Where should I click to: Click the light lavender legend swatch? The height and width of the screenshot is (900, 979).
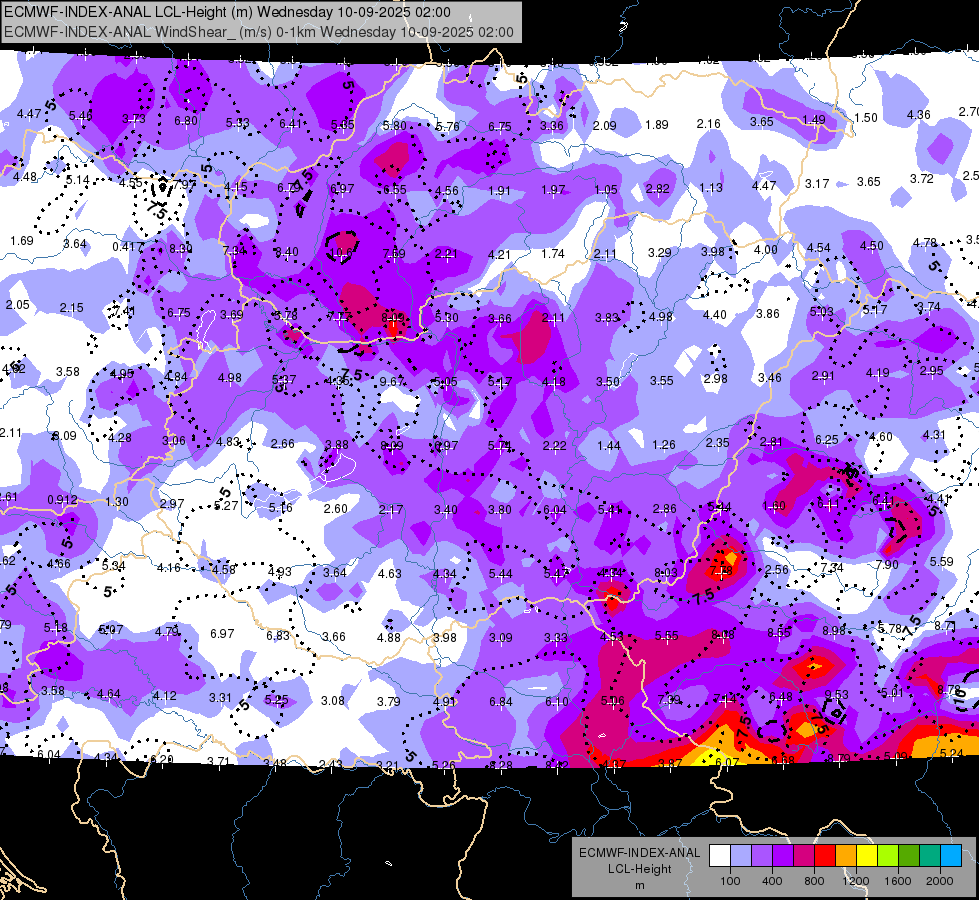pyautogui.click(x=740, y=856)
